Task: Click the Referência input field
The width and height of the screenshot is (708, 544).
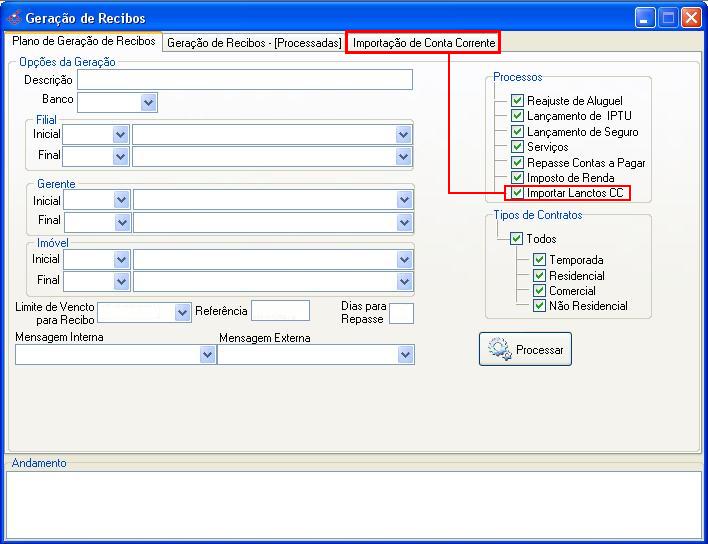Action: [280, 312]
